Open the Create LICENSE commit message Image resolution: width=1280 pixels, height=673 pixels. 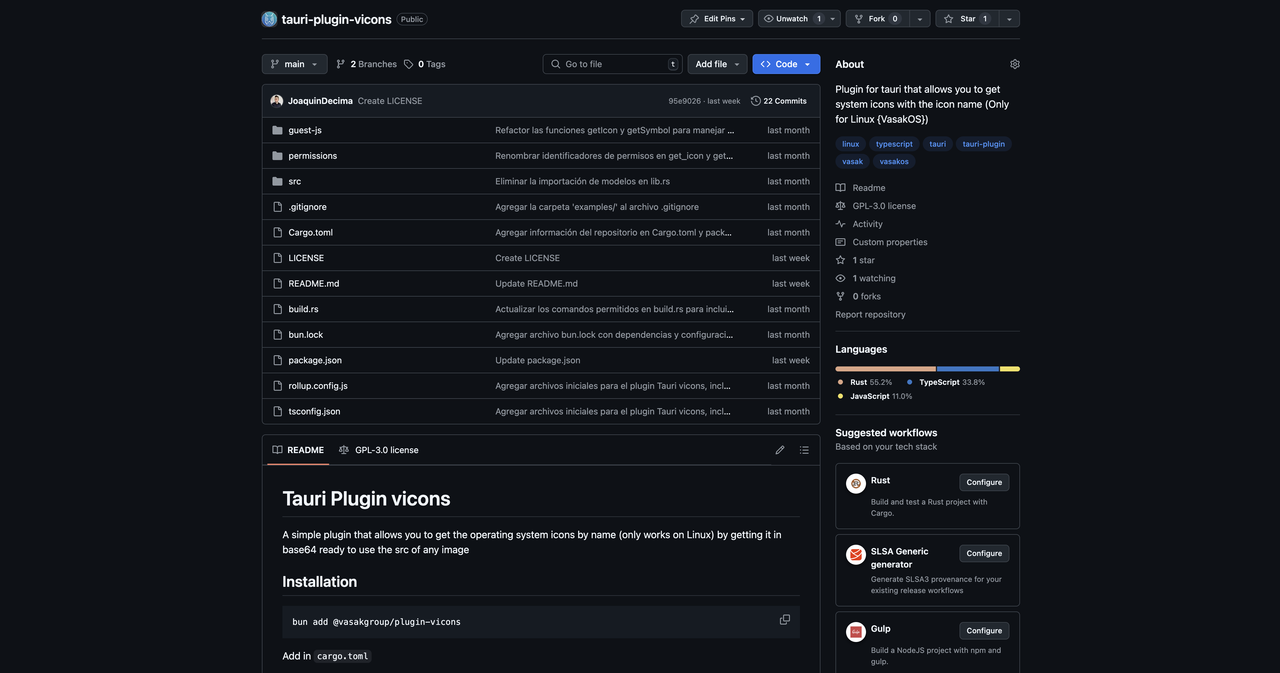pyautogui.click(x=390, y=101)
